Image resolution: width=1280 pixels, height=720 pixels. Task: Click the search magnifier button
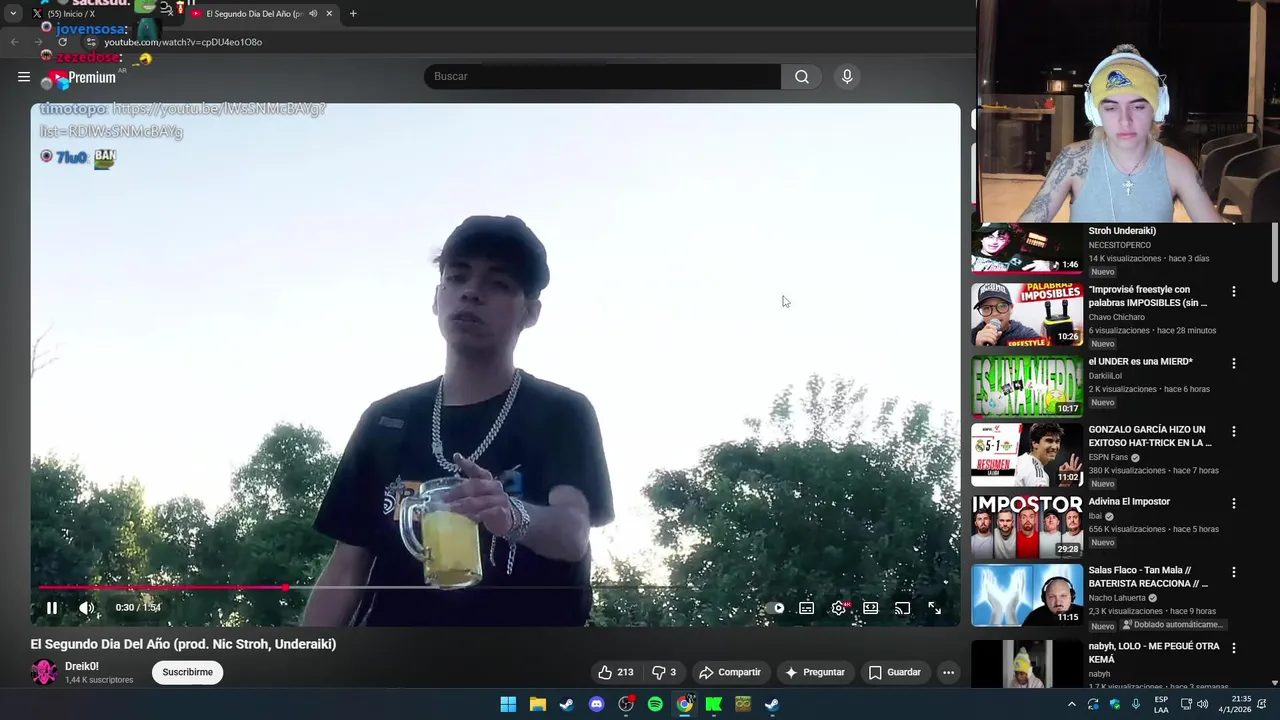click(x=802, y=76)
